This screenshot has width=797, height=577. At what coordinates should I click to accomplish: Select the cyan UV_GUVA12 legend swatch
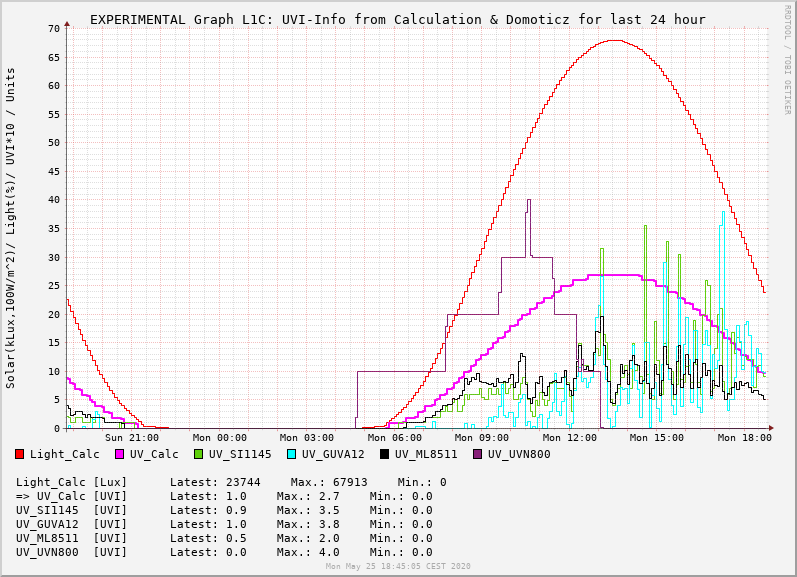tap(292, 454)
